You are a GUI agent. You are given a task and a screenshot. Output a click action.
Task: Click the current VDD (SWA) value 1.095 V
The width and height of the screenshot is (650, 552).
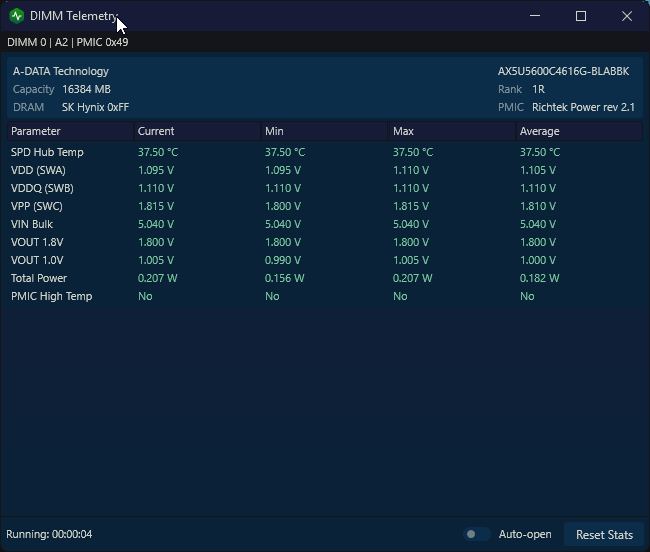(x=156, y=170)
